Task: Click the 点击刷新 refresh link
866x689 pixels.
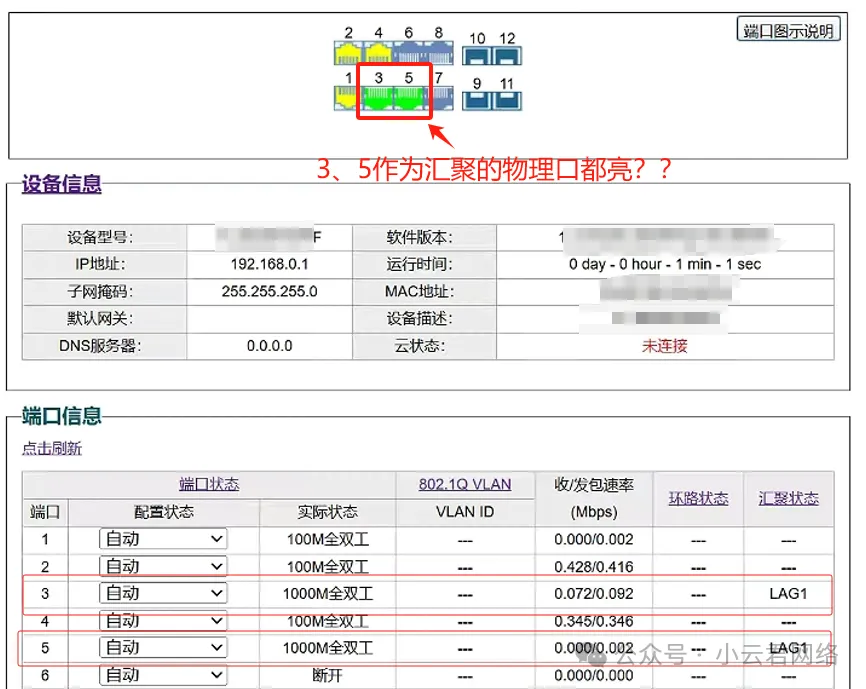Action: (x=52, y=449)
